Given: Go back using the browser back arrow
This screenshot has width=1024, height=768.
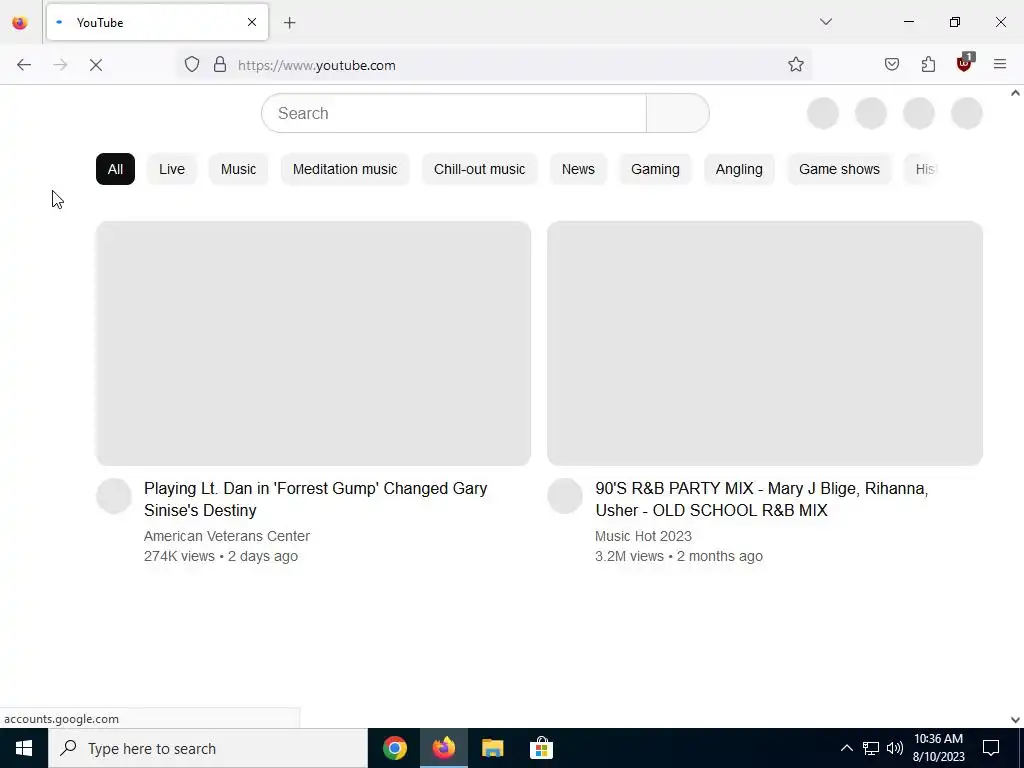Looking at the screenshot, I should (24, 65).
